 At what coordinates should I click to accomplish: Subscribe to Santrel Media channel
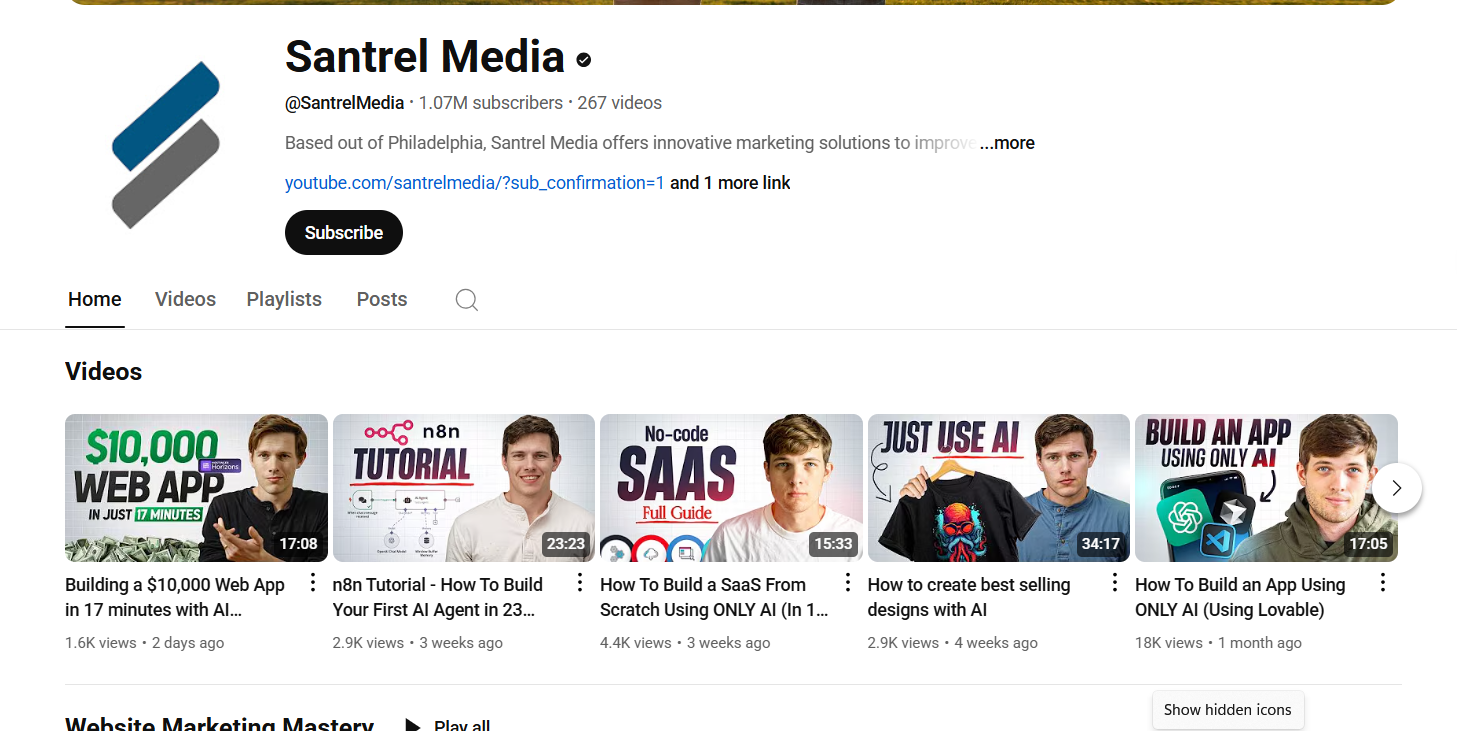coord(344,232)
